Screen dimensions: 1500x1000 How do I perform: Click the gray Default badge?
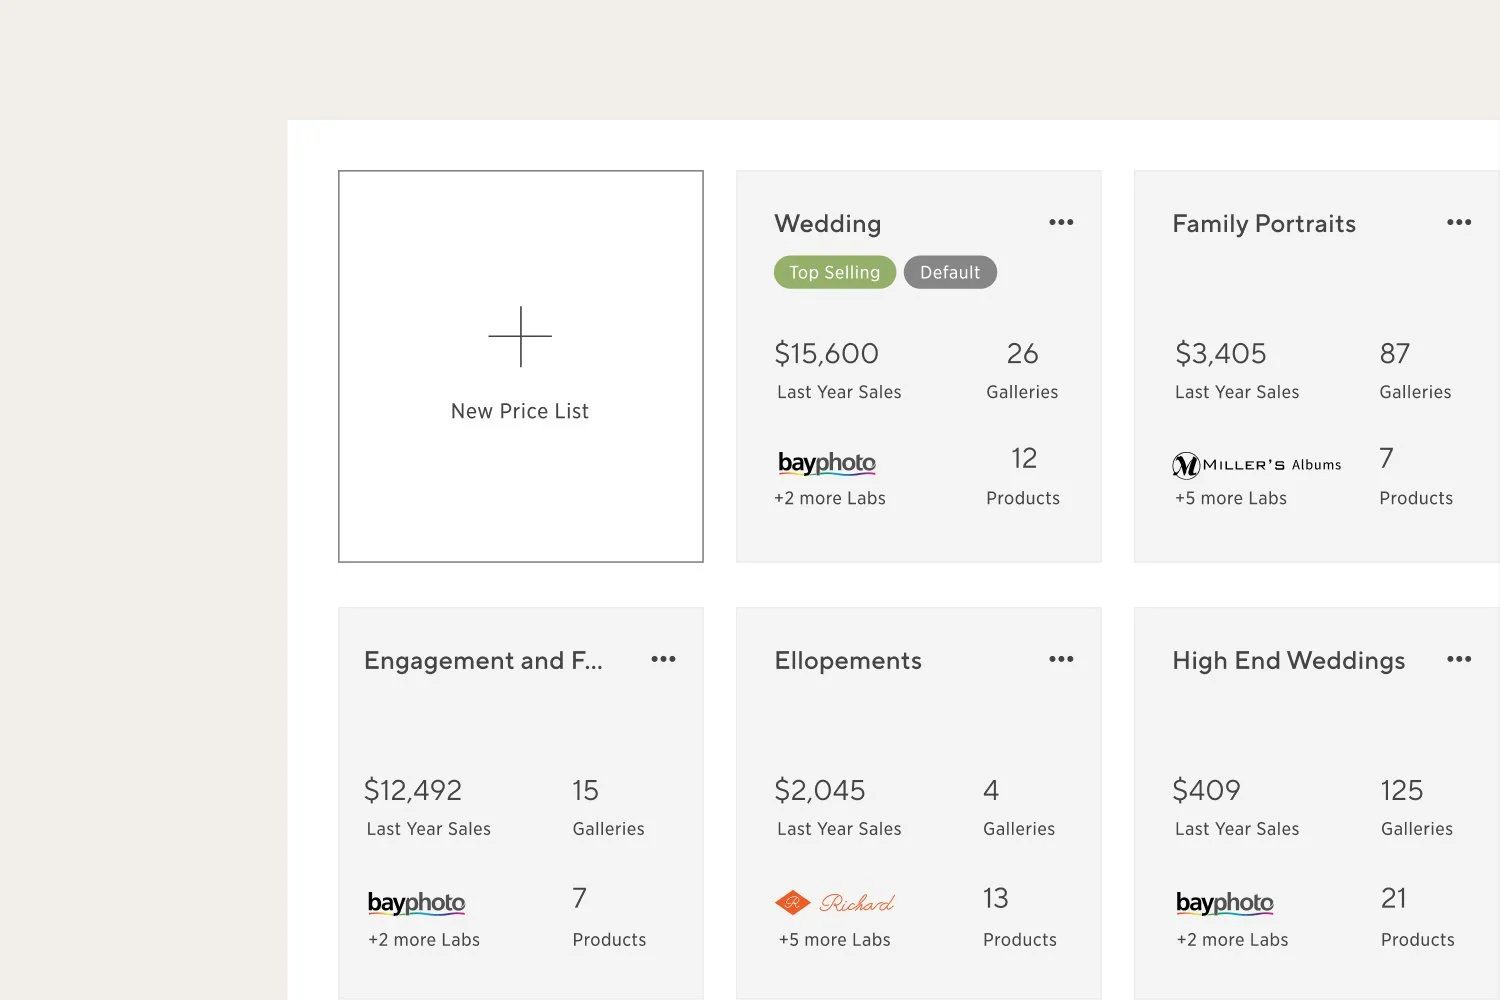950,272
